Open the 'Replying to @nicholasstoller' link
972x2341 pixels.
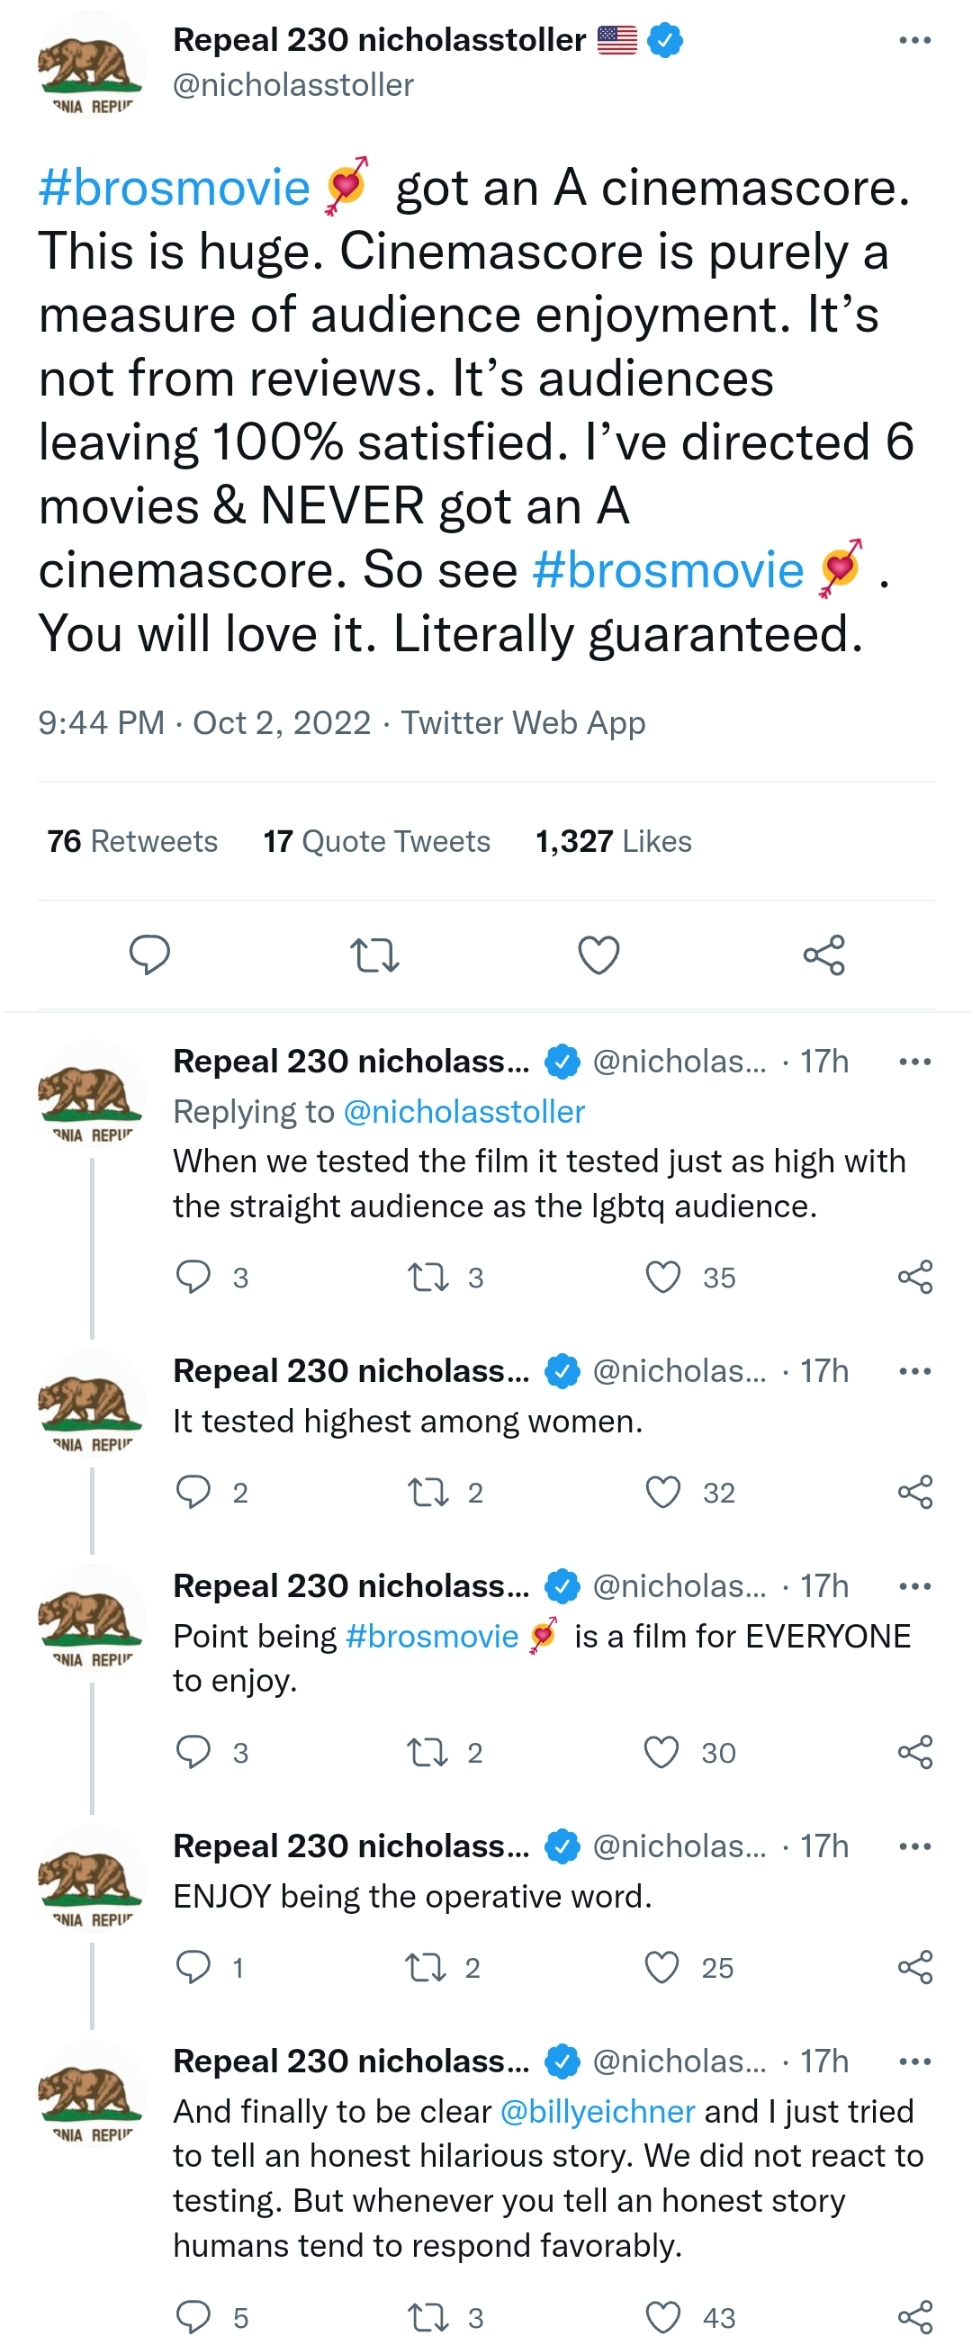[464, 1111]
